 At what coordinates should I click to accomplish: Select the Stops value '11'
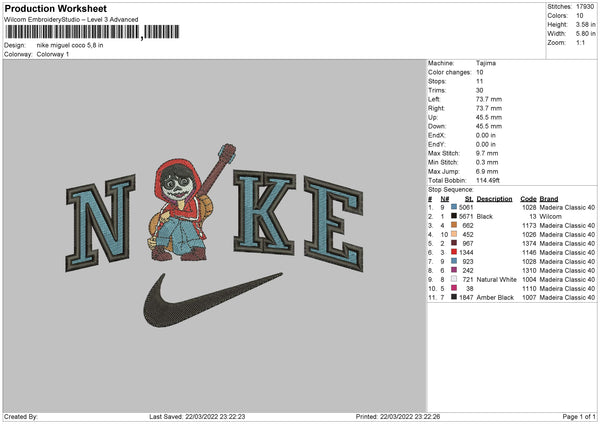pyautogui.click(x=479, y=81)
